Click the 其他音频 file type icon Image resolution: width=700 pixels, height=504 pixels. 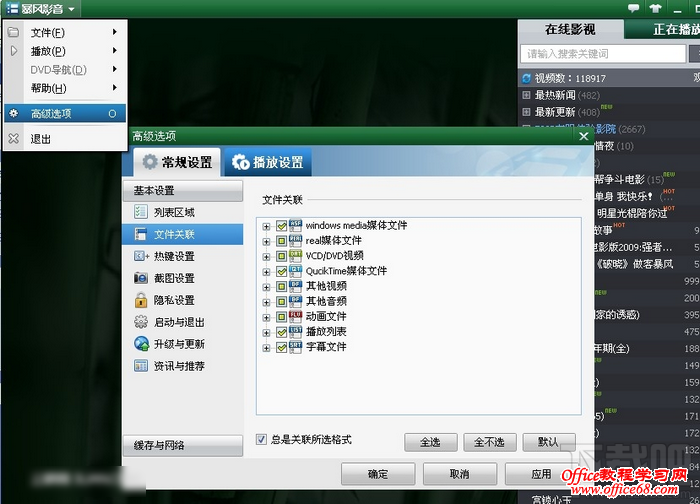click(x=296, y=301)
